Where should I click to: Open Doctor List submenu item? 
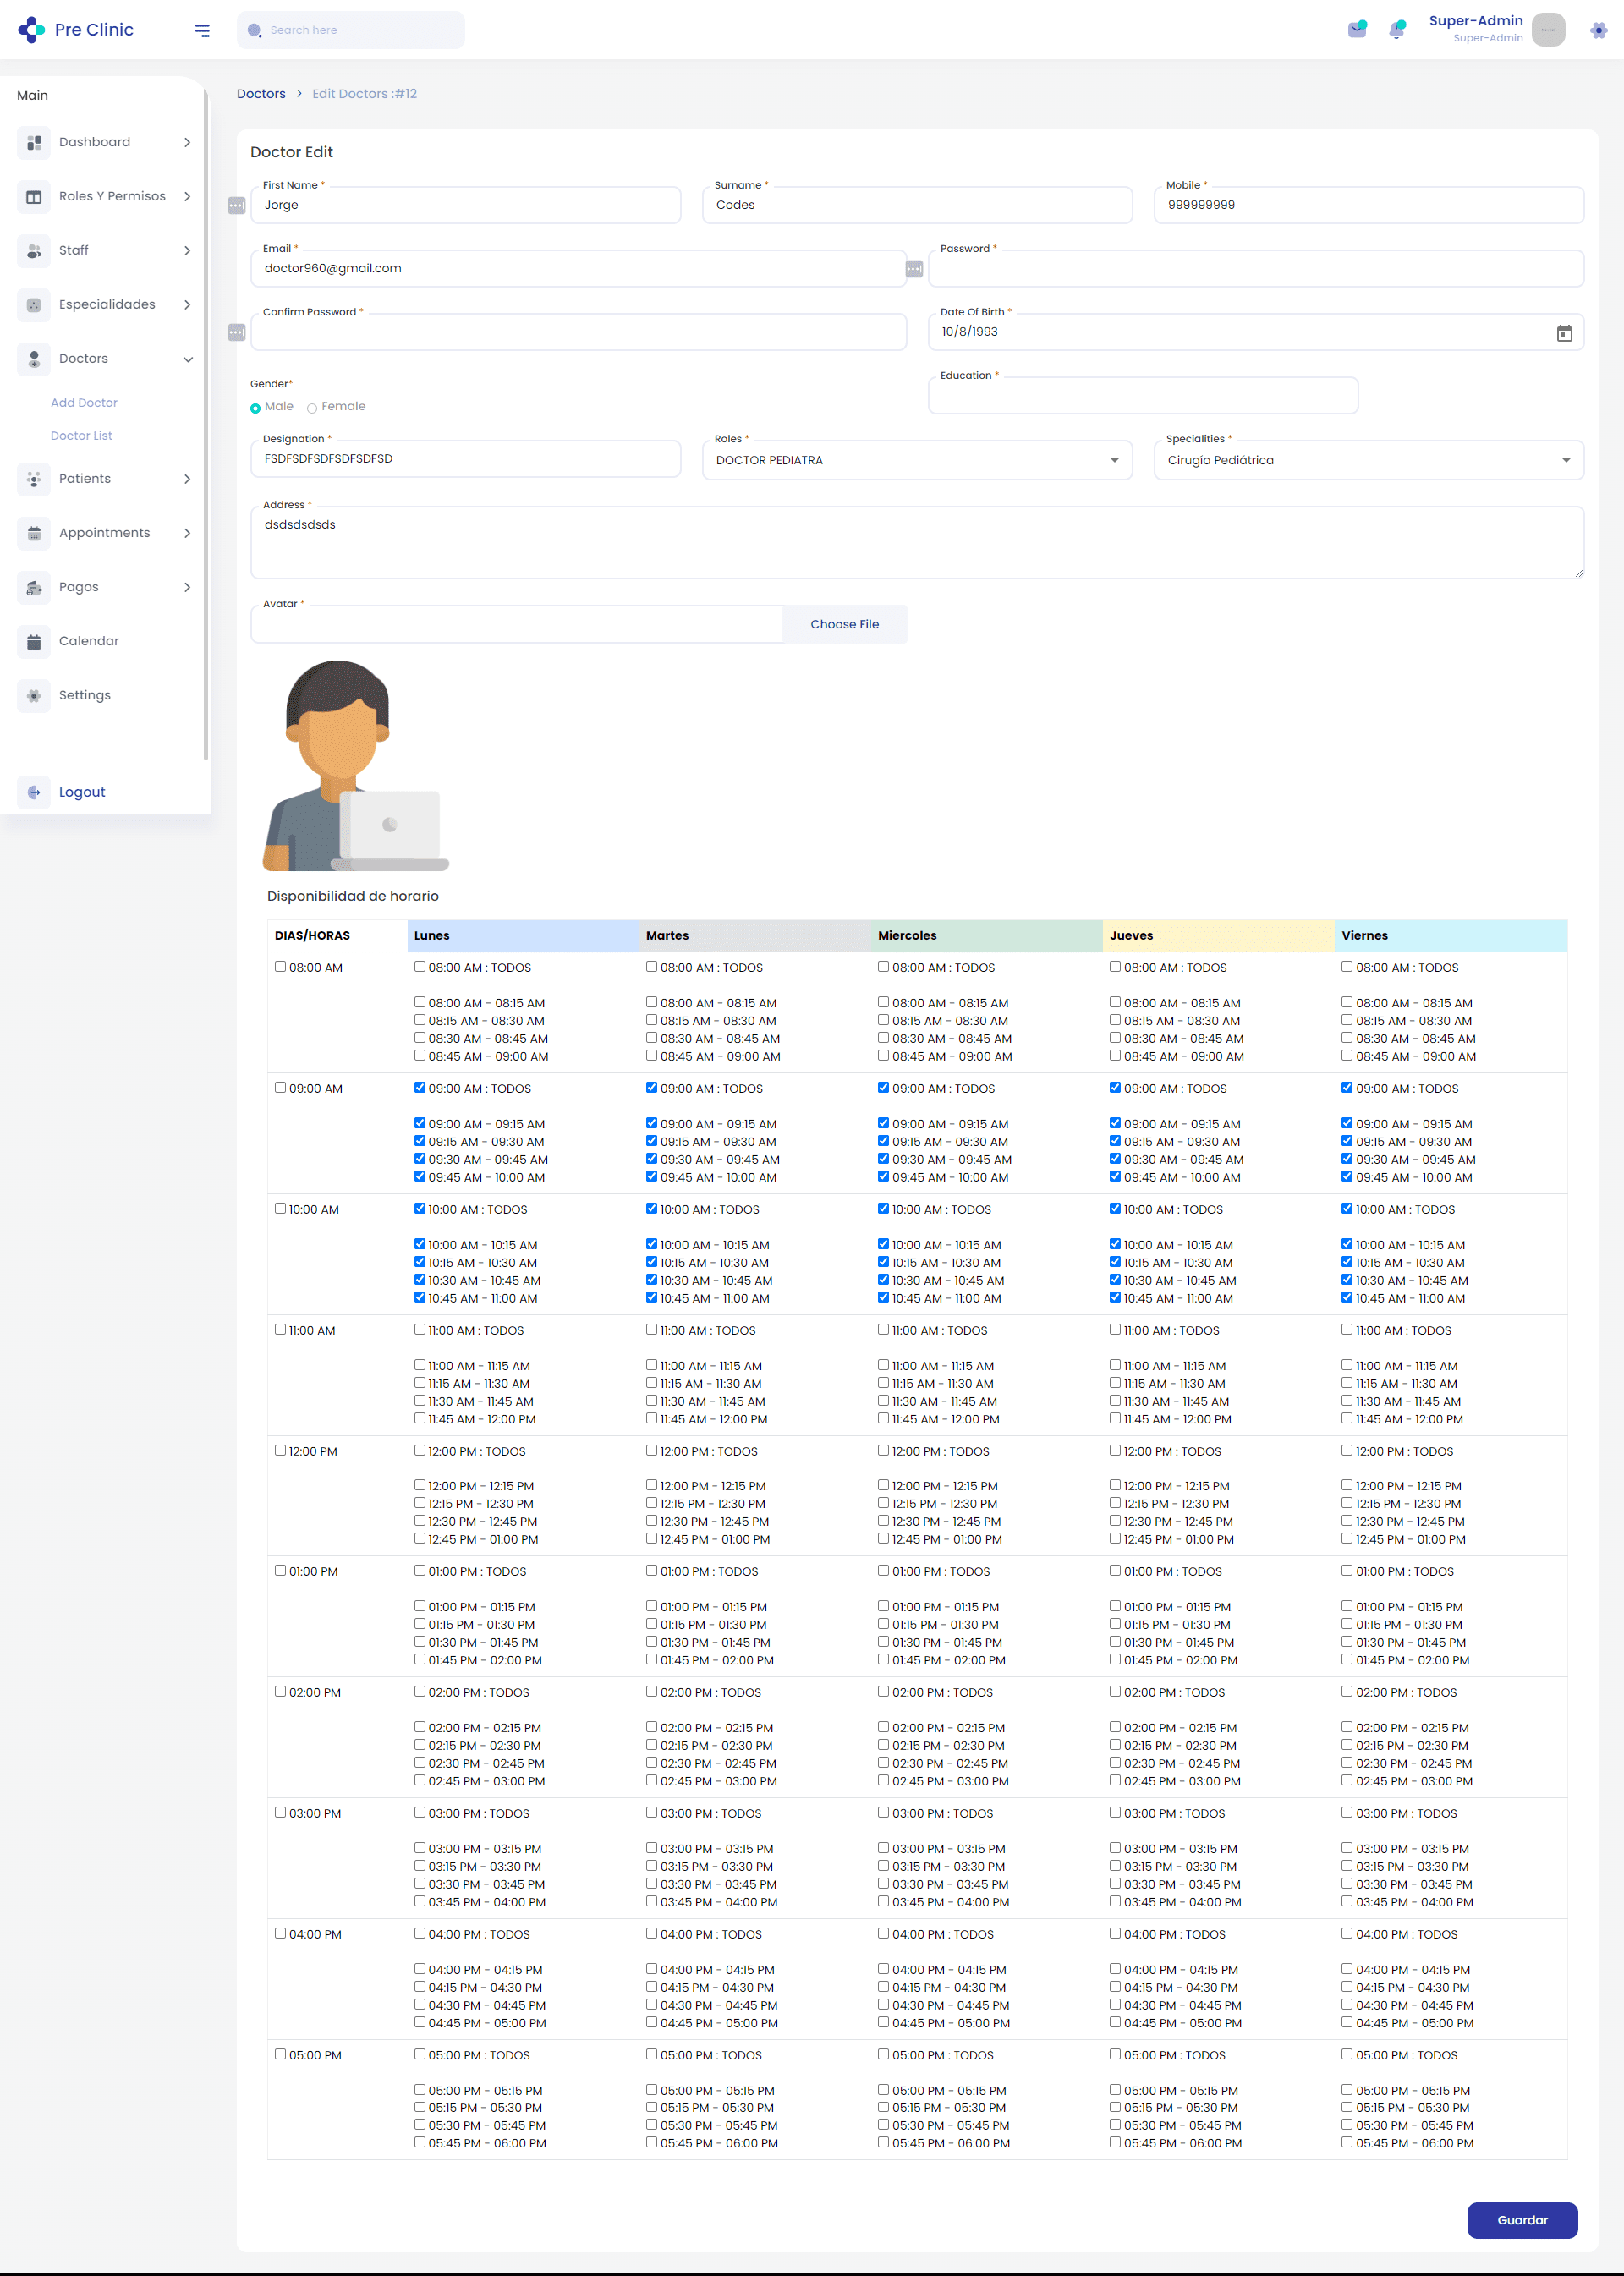pos(81,436)
